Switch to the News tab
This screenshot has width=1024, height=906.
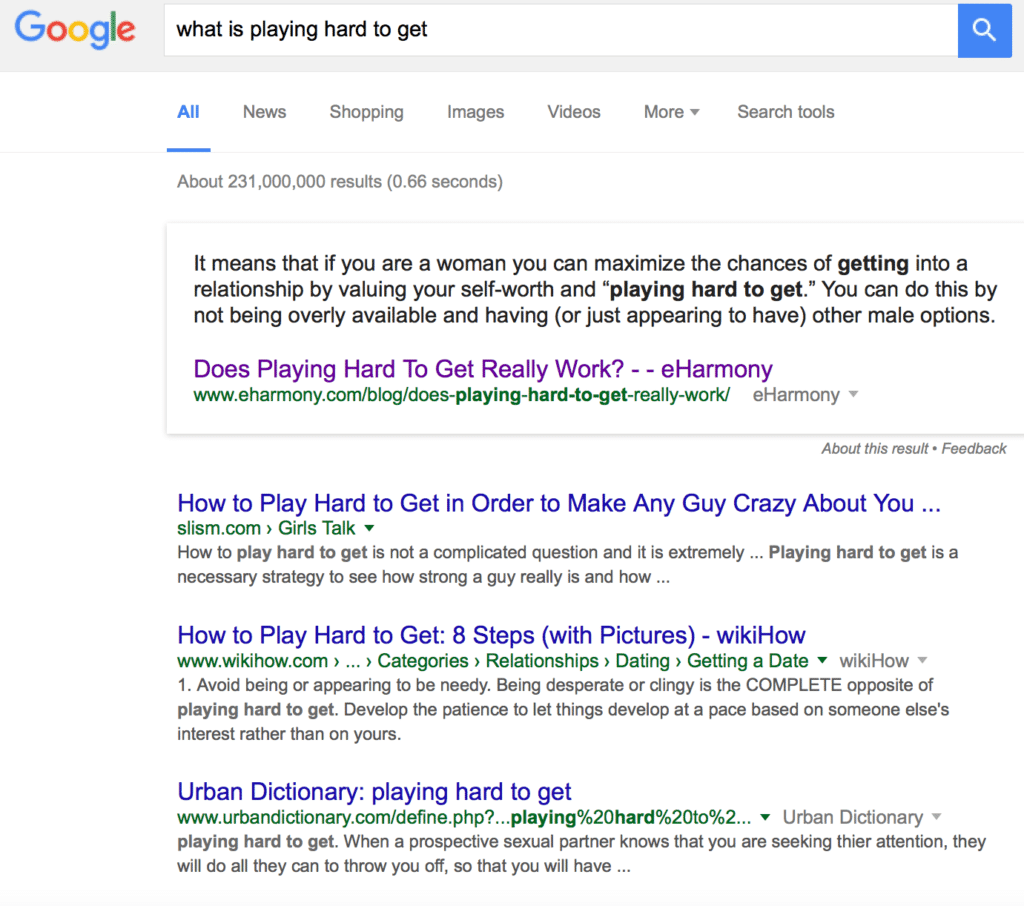(264, 112)
